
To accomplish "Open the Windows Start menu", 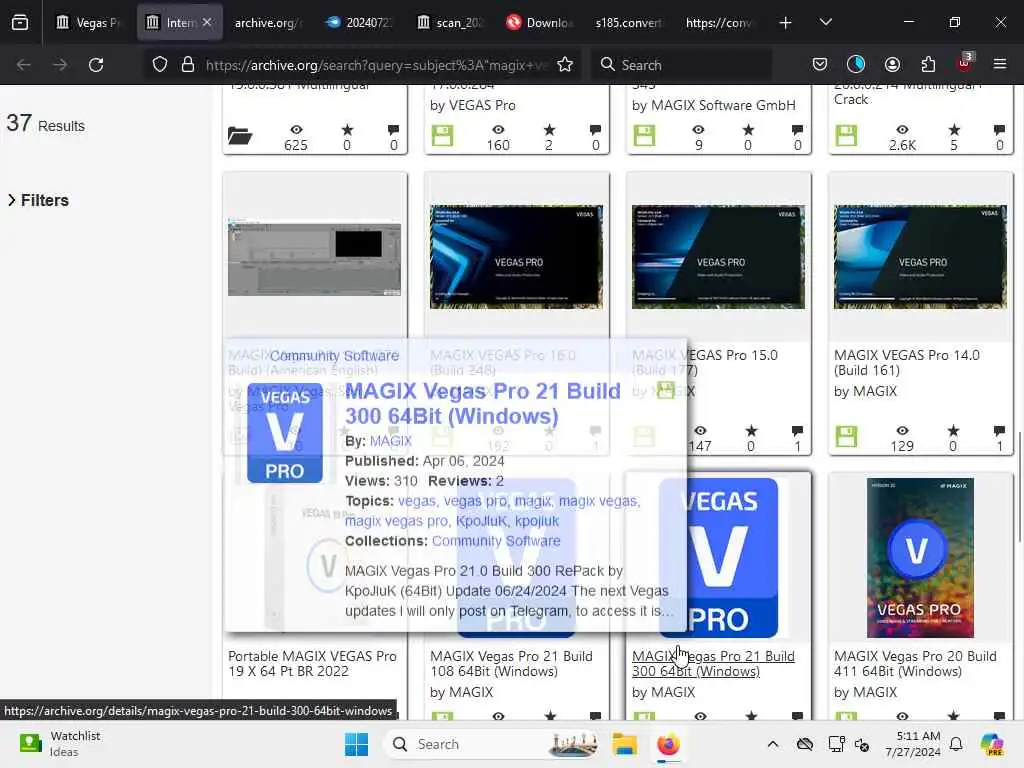I will pyautogui.click(x=356, y=744).
